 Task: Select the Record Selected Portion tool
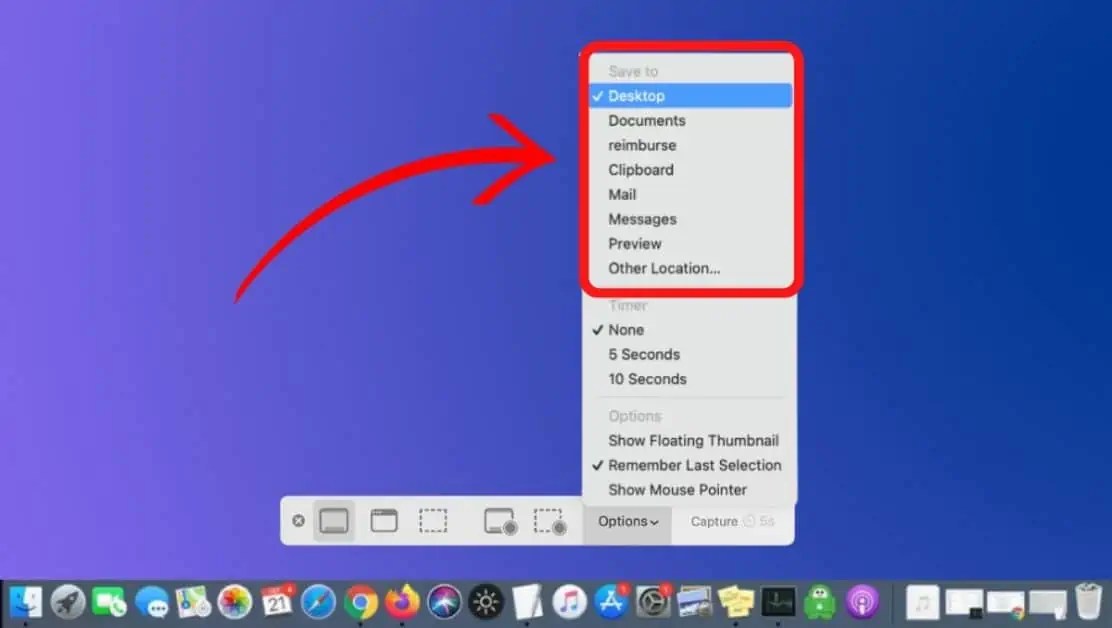551,521
